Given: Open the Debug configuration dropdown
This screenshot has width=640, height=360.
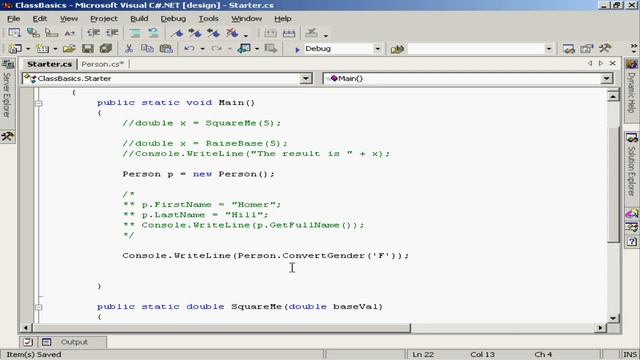Looking at the screenshot, I should pos(377,49).
